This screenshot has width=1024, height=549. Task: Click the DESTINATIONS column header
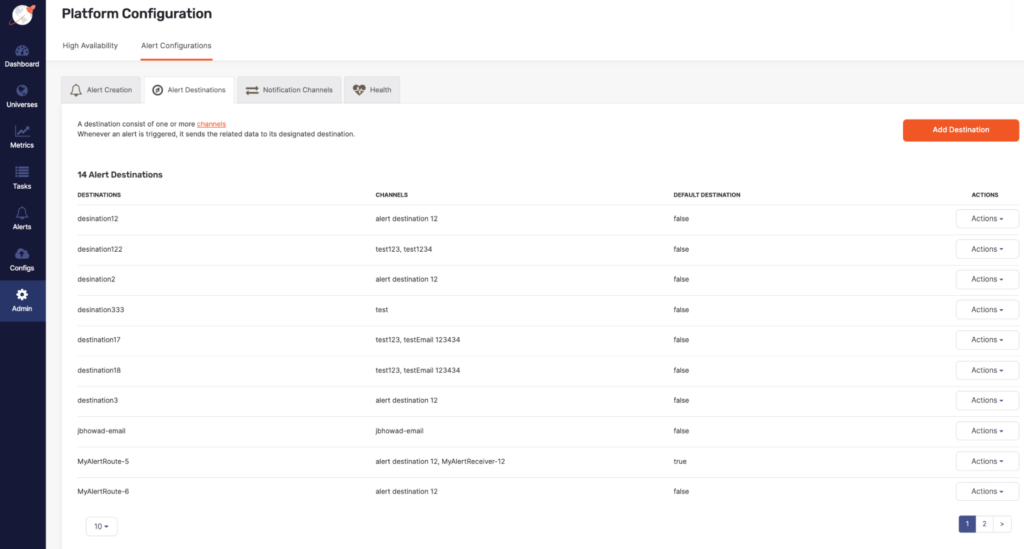coord(99,195)
